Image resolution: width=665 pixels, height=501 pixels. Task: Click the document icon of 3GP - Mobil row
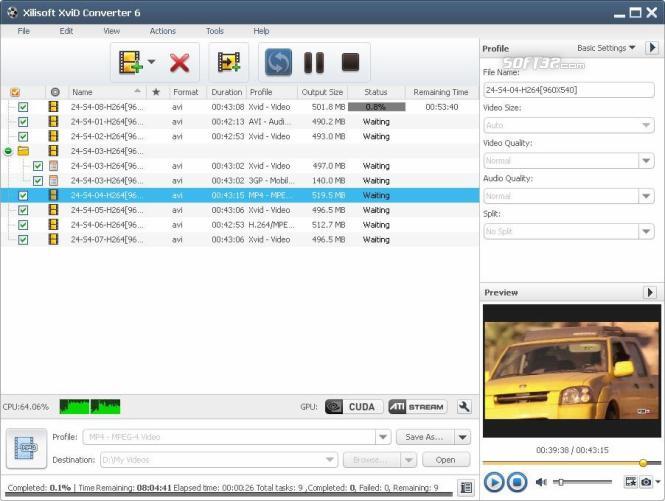pos(53,180)
